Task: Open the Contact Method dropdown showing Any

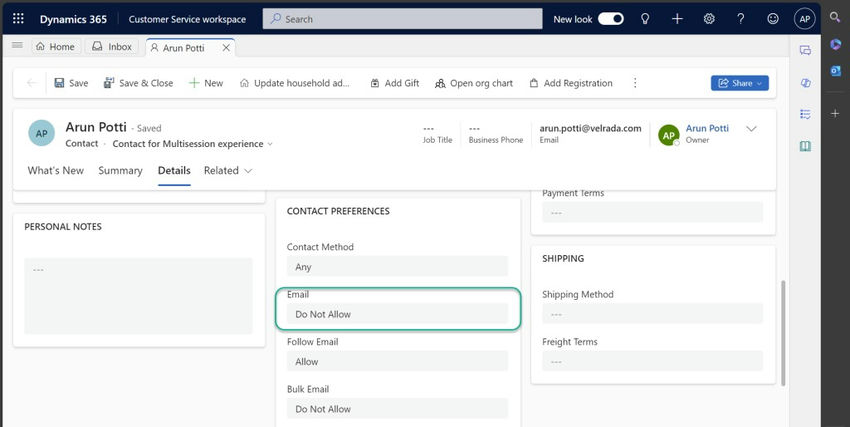Action: click(x=397, y=267)
